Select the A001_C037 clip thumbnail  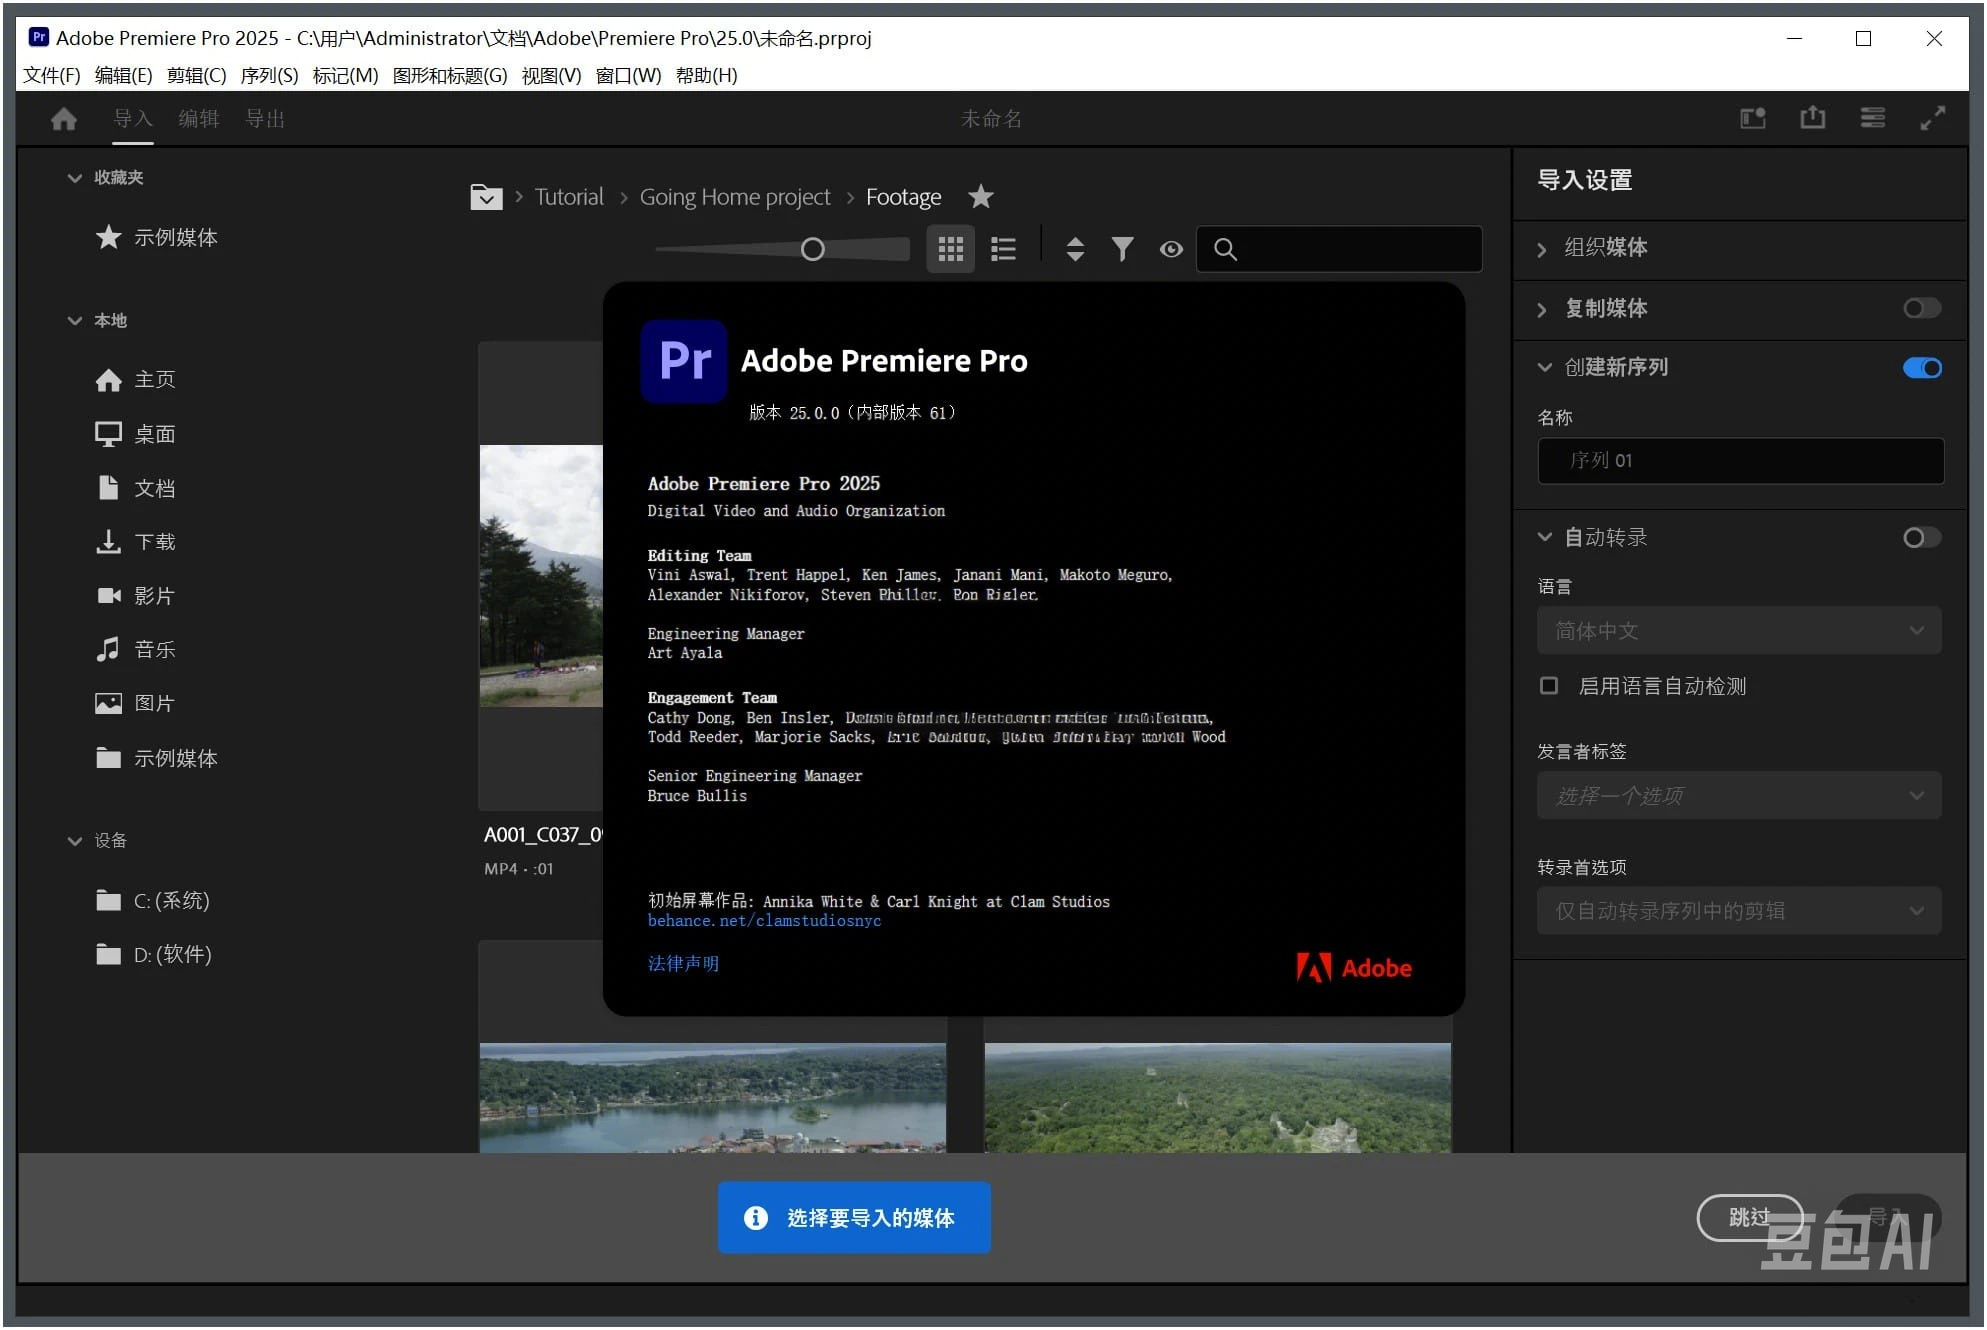coord(541,576)
